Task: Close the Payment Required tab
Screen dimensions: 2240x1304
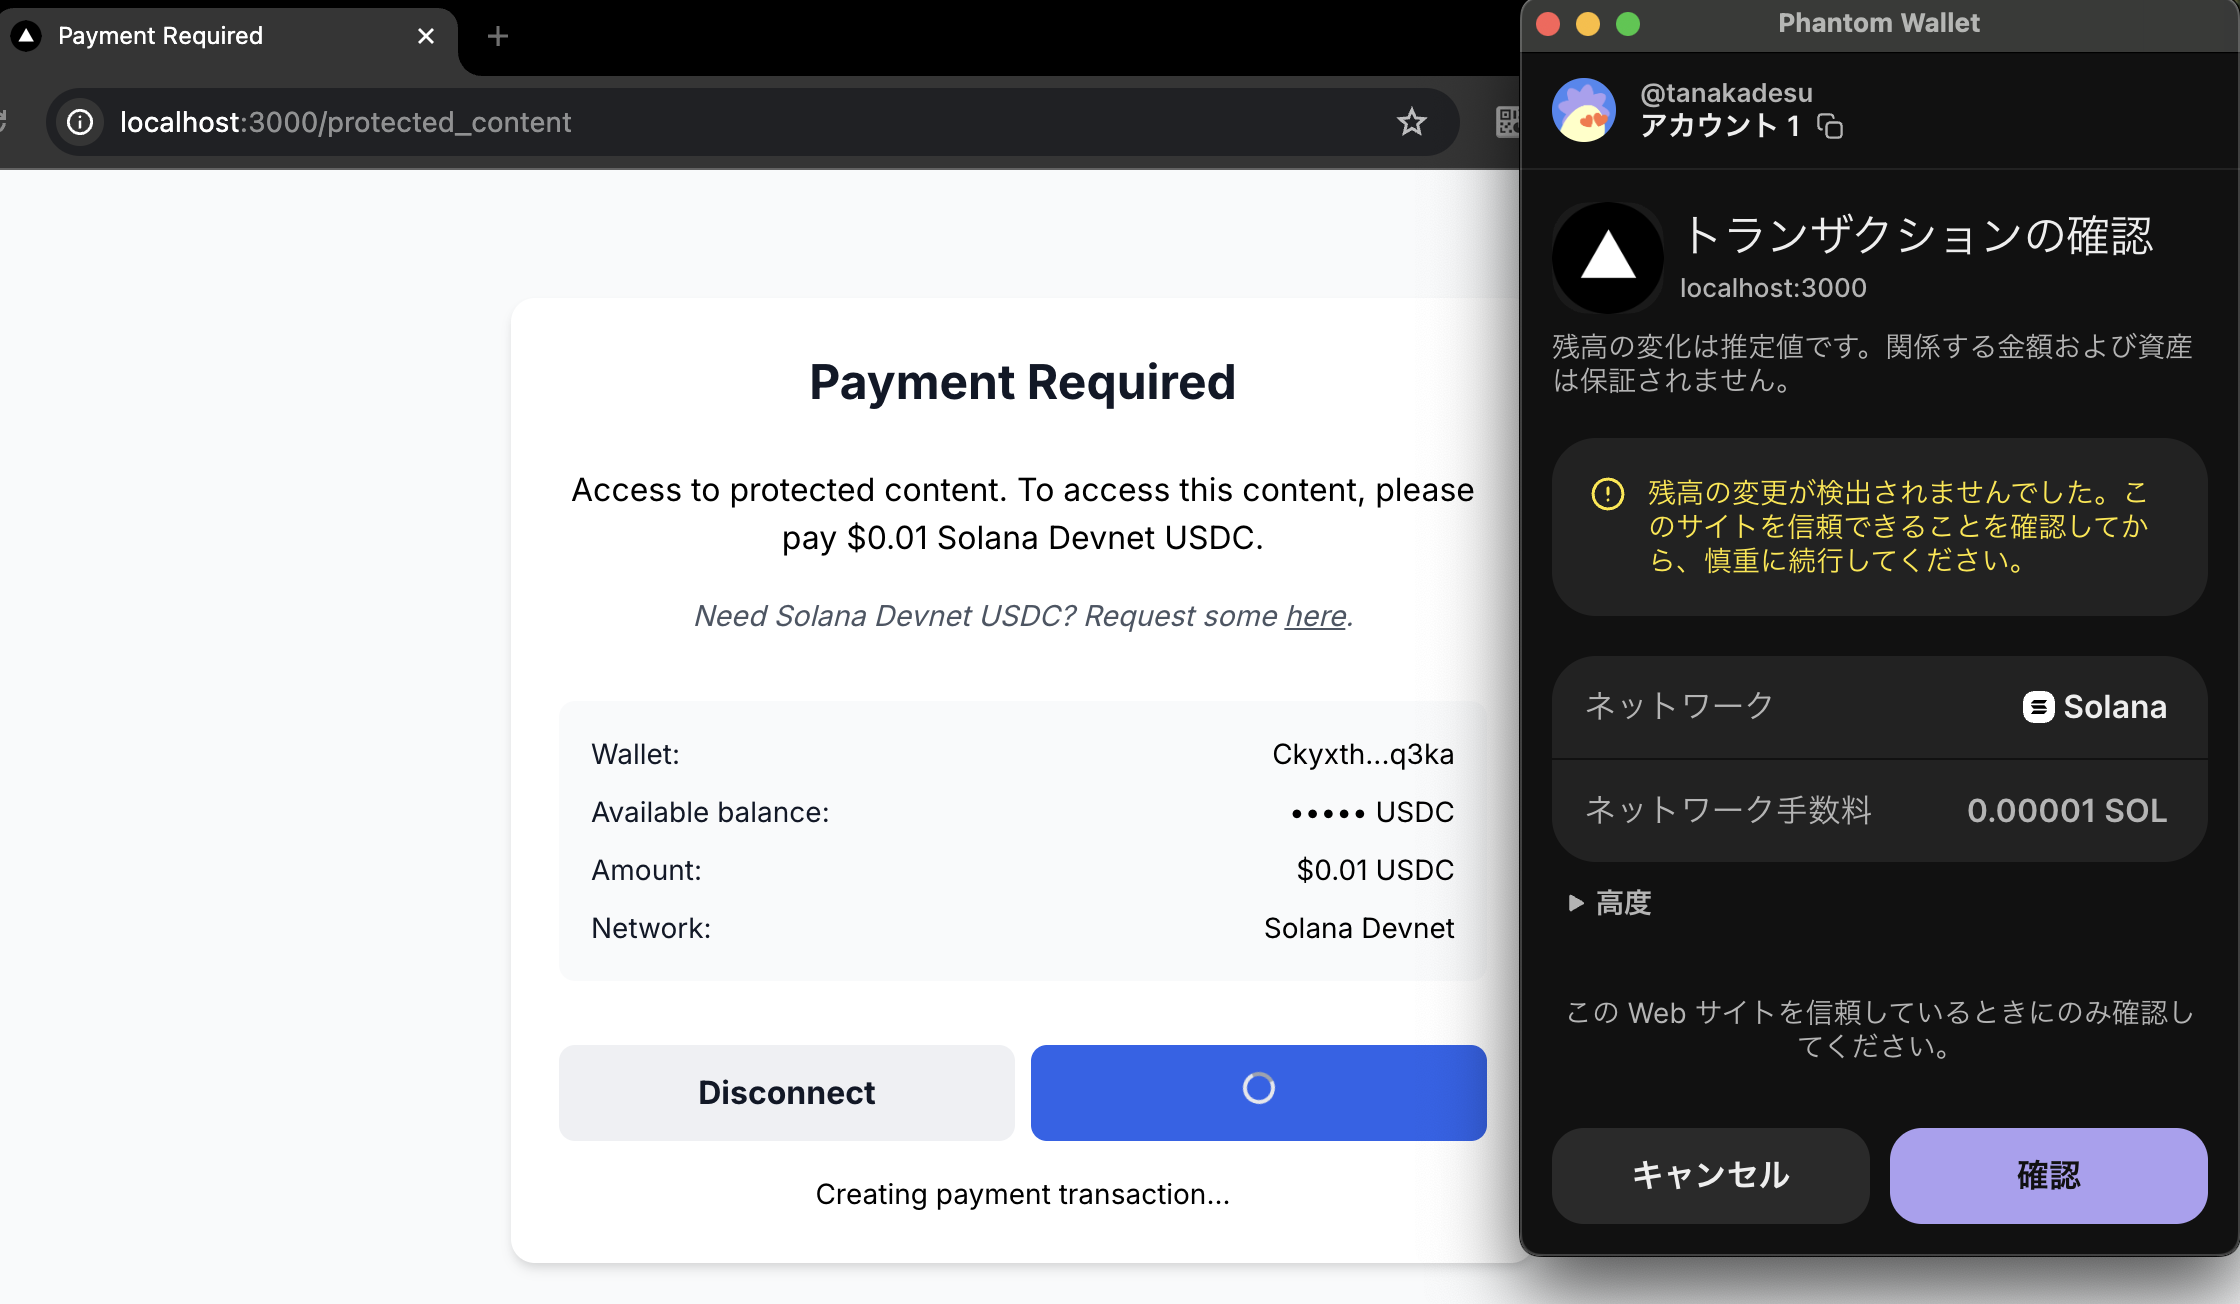Action: pos(426,36)
